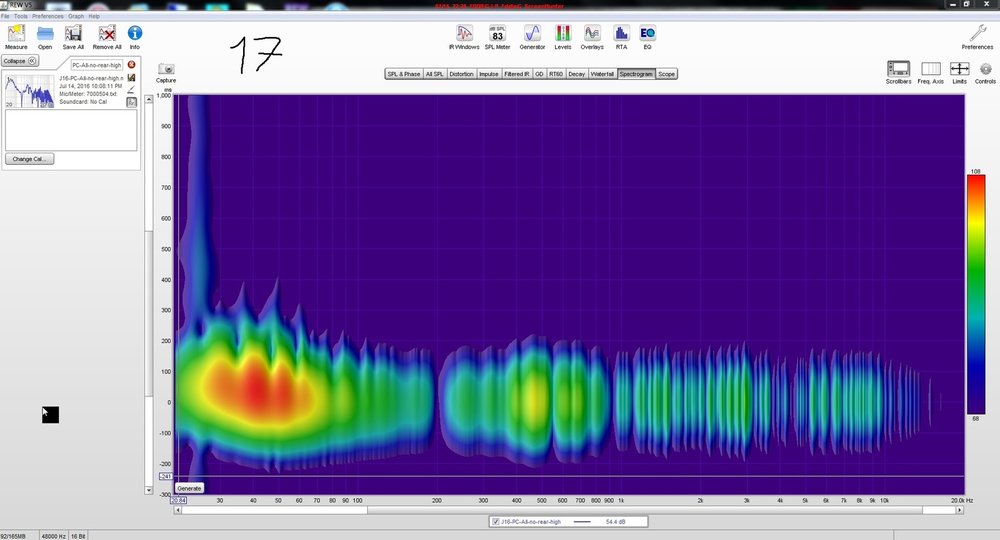Open the Overlays window
This screenshot has height=540, width=1000.
pos(592,34)
